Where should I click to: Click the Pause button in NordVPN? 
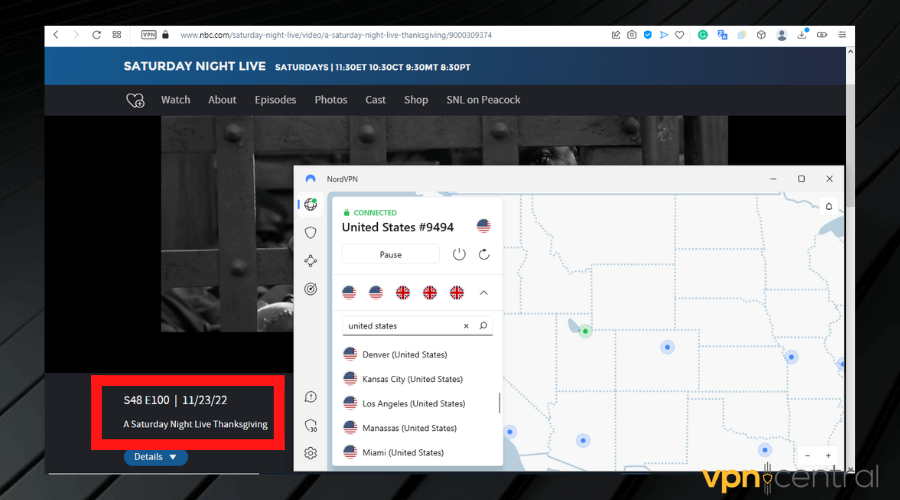(x=390, y=254)
